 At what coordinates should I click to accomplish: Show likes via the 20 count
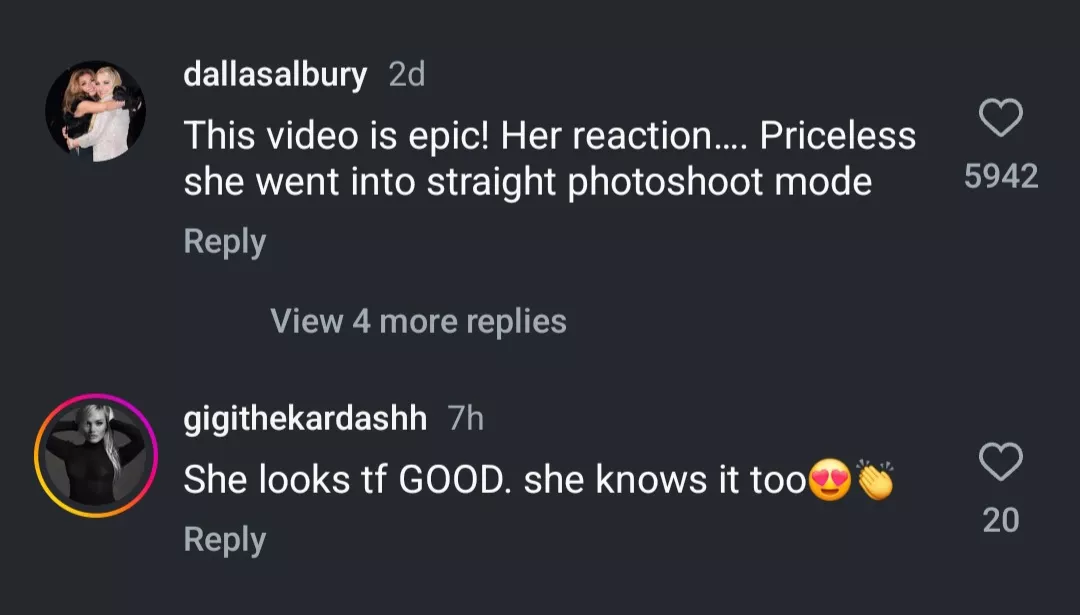pos(1000,519)
